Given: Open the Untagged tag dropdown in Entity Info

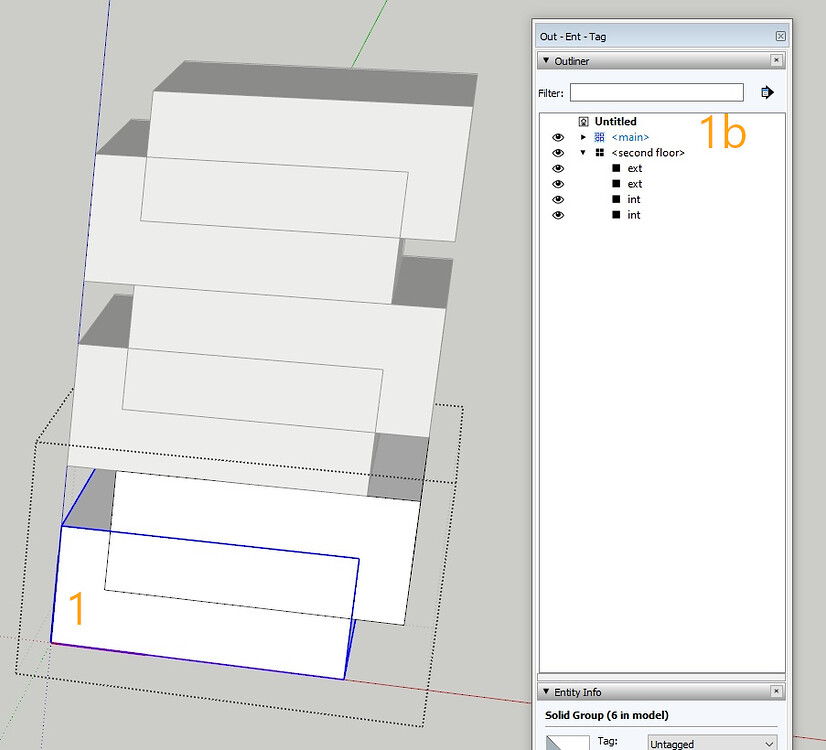Looking at the screenshot, I should (x=711, y=743).
